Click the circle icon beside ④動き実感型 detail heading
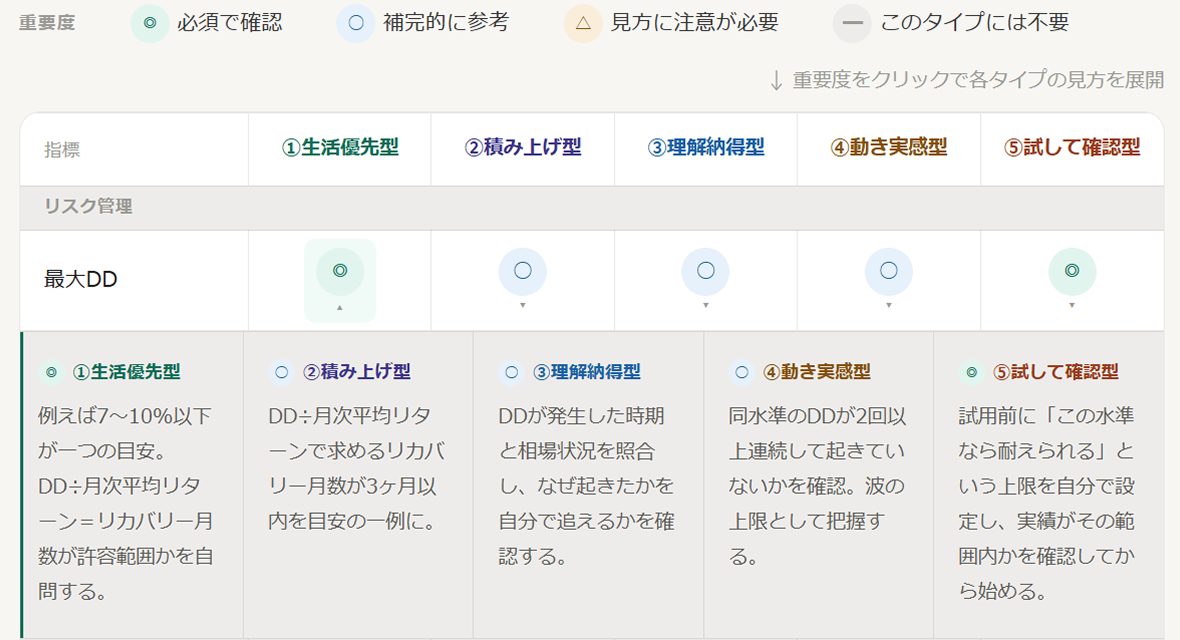1180x640 pixels. point(742,372)
